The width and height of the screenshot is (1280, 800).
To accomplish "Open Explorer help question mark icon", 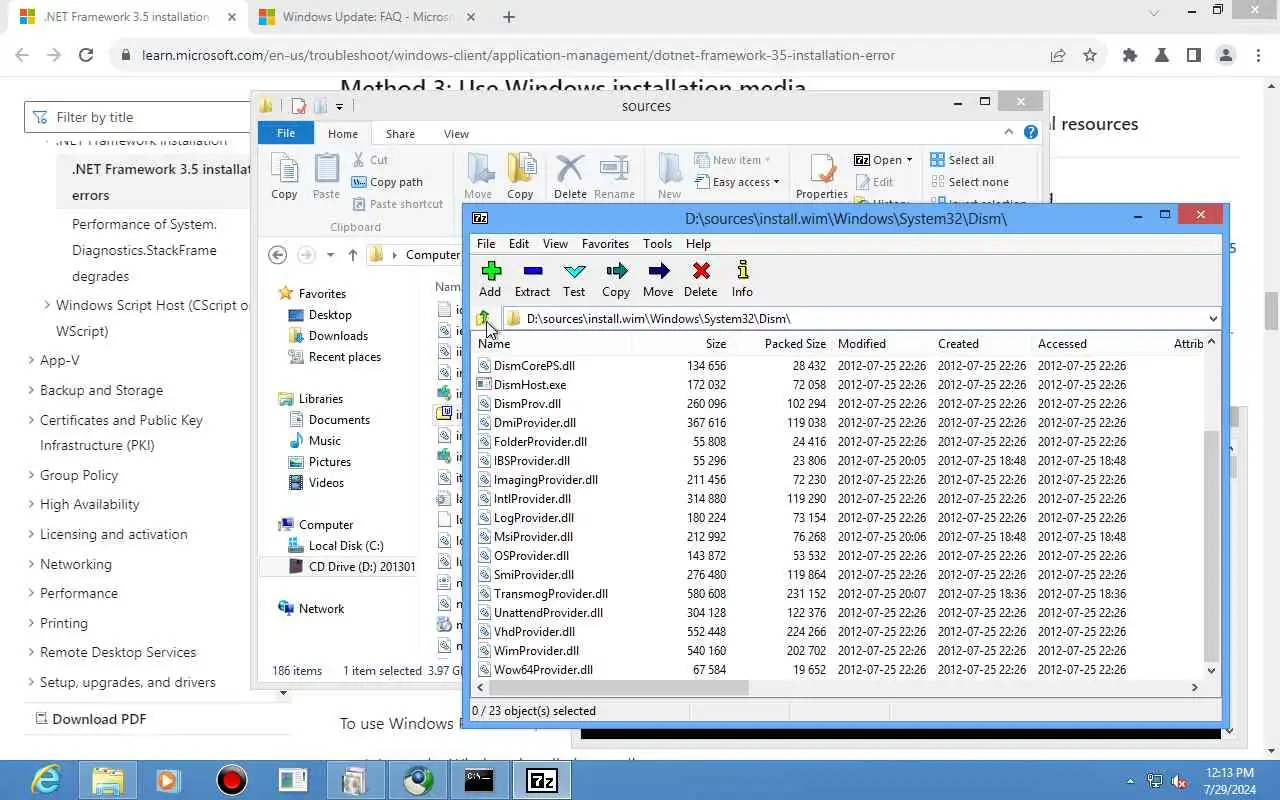I will pyautogui.click(x=1031, y=132).
